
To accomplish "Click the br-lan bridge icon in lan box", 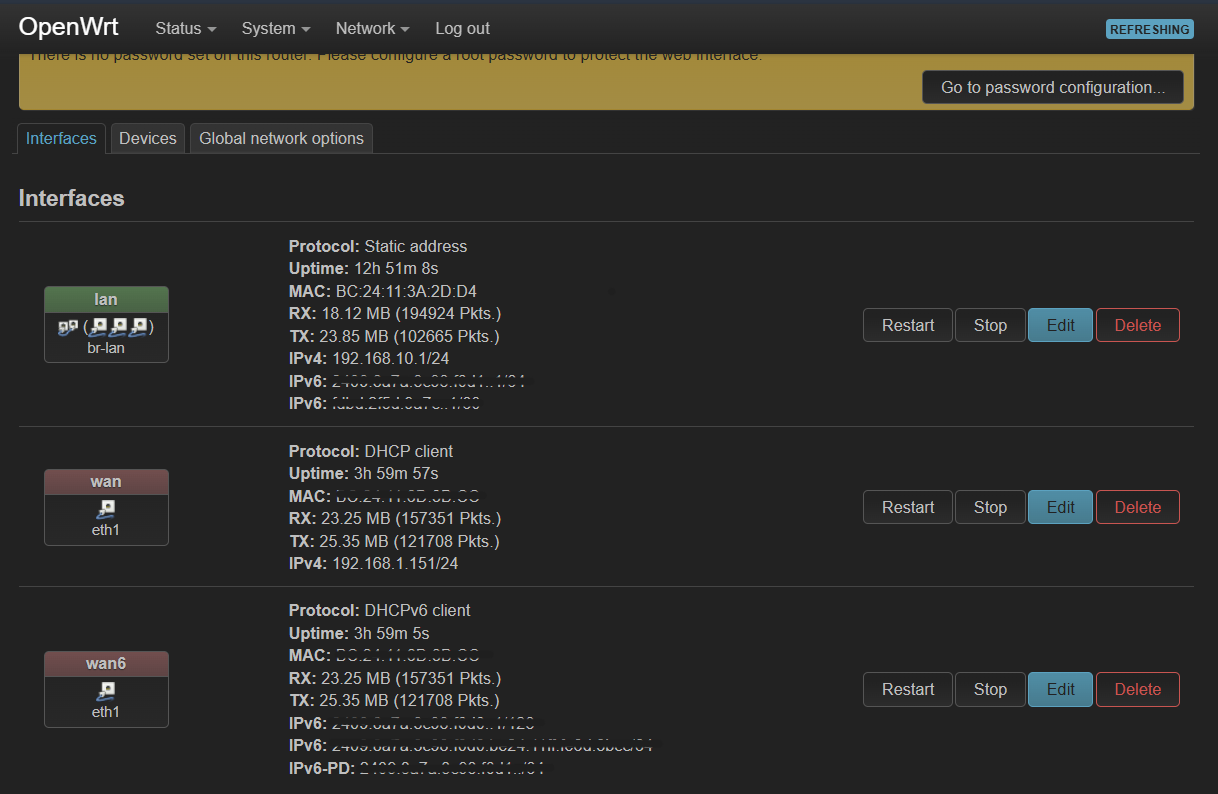I will pos(67,327).
